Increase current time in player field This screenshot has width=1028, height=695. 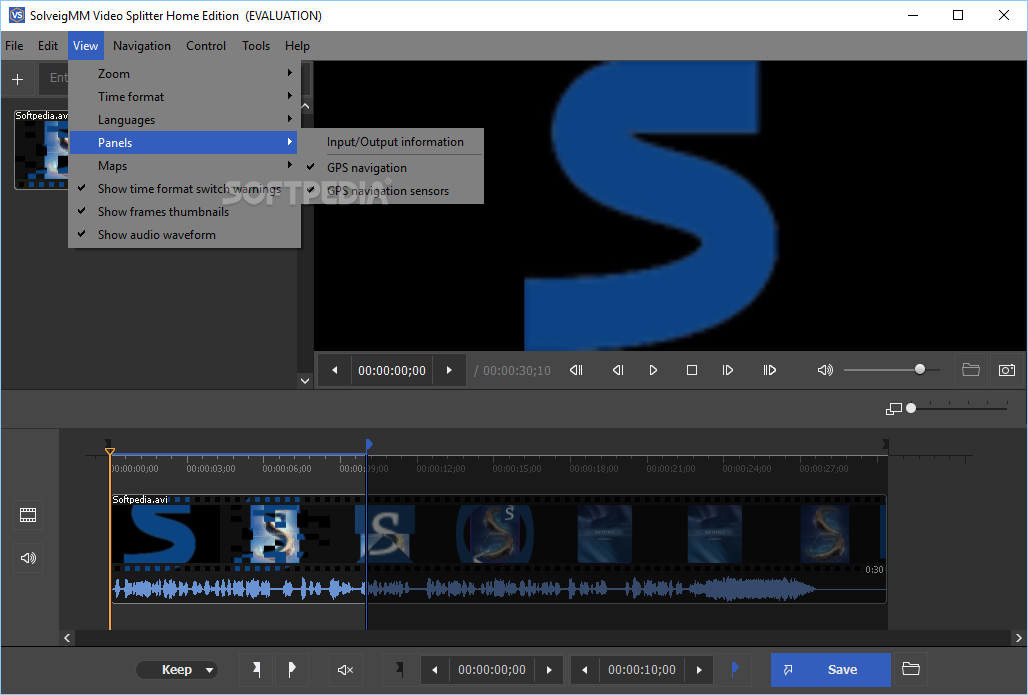(449, 370)
